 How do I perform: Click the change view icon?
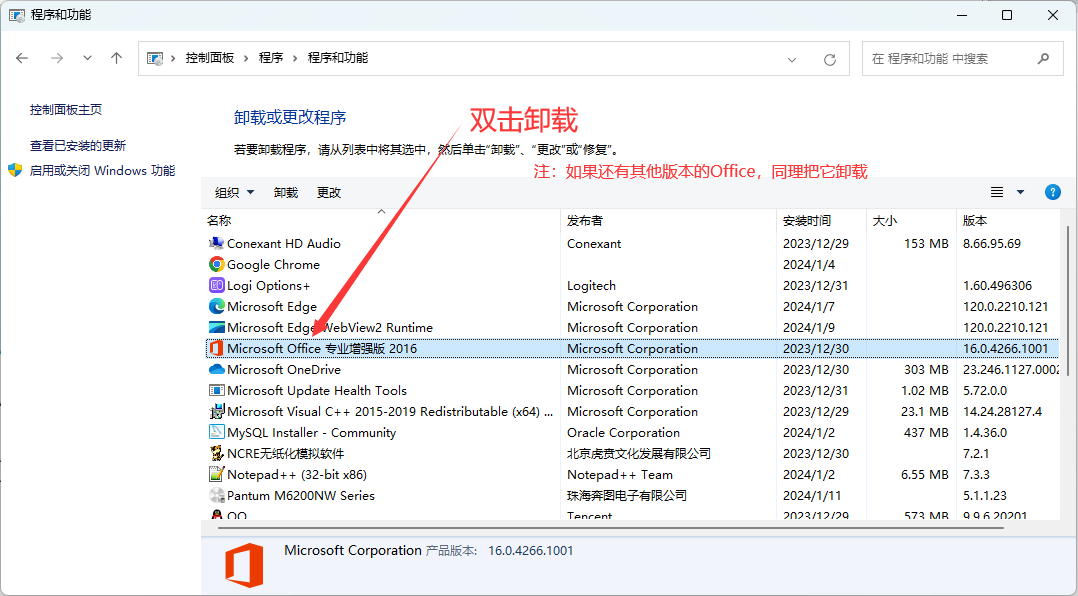click(997, 192)
